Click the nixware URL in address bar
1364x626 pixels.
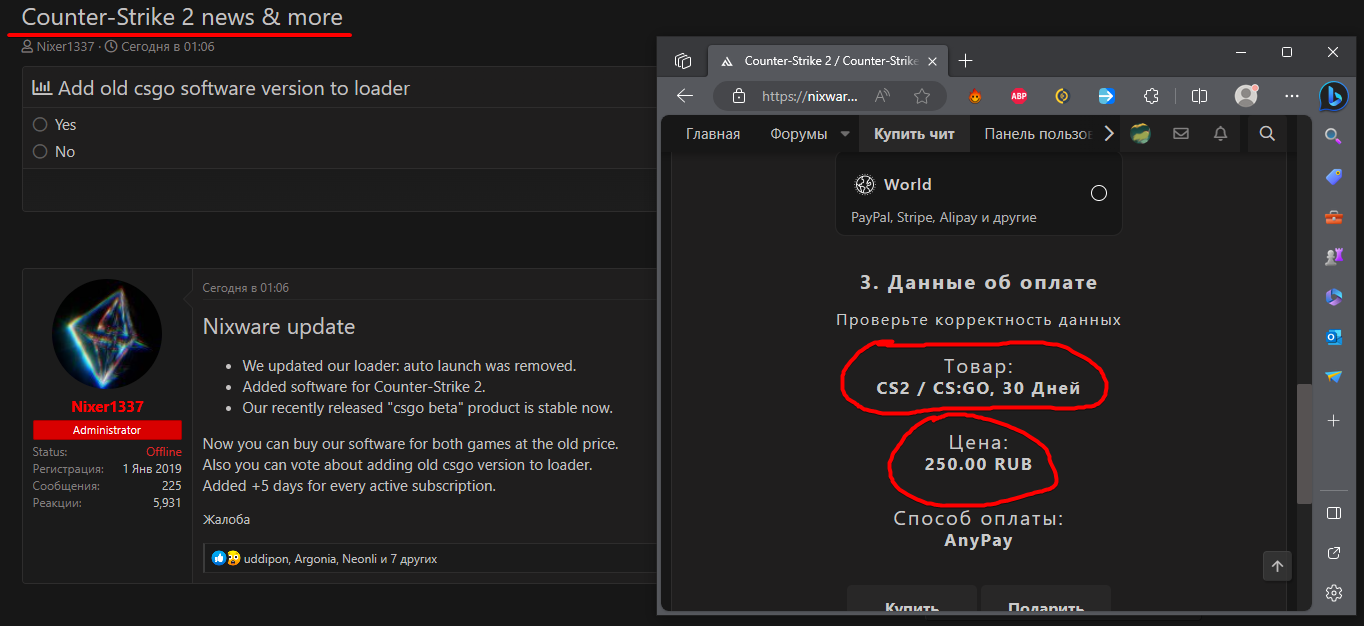810,96
